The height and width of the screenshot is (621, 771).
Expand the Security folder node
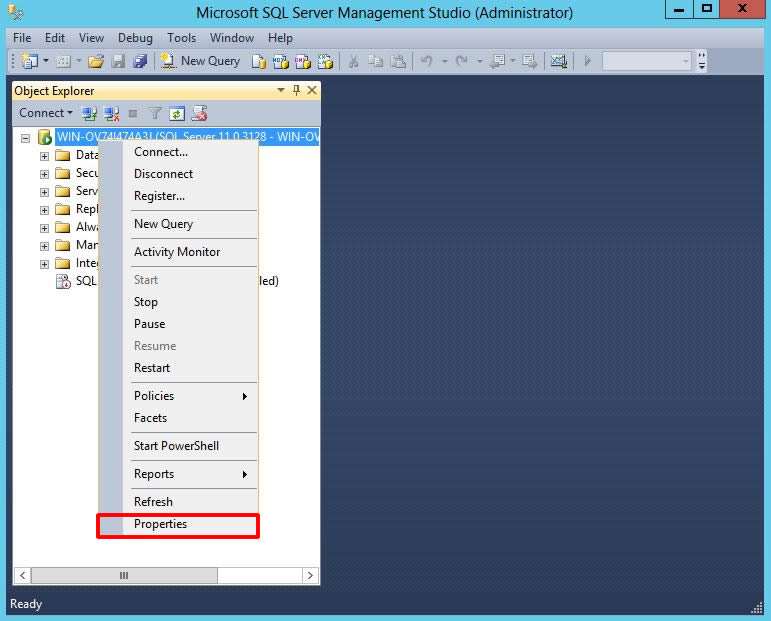[44, 174]
